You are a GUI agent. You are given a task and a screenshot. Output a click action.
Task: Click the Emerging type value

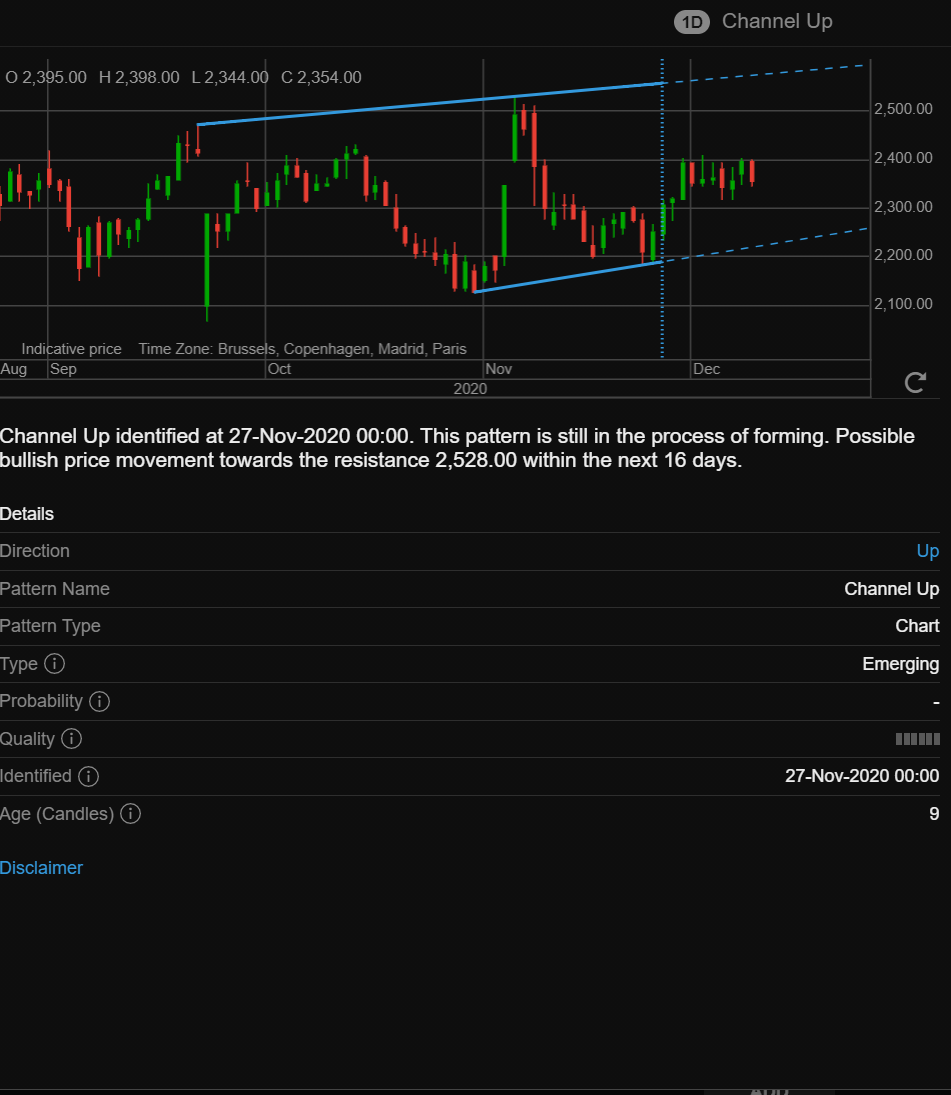901,663
